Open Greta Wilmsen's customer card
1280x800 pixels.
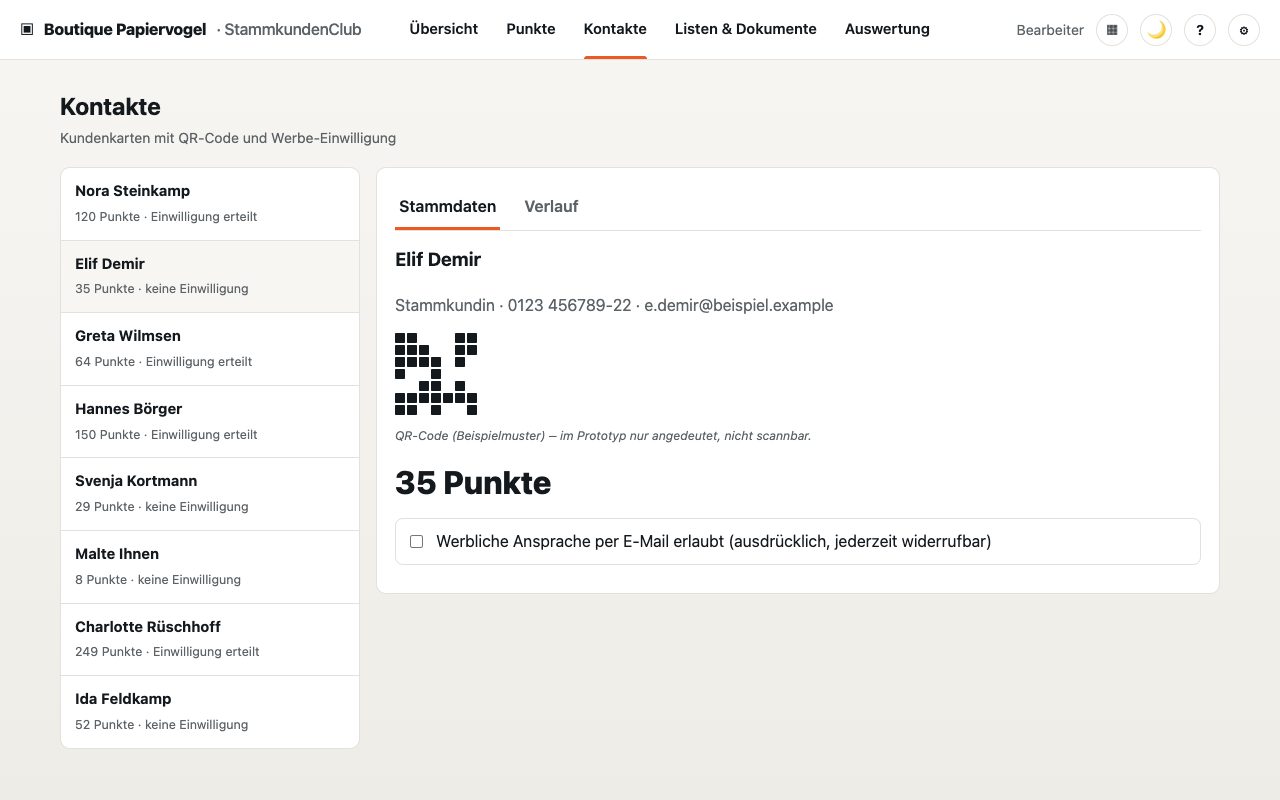click(x=210, y=349)
